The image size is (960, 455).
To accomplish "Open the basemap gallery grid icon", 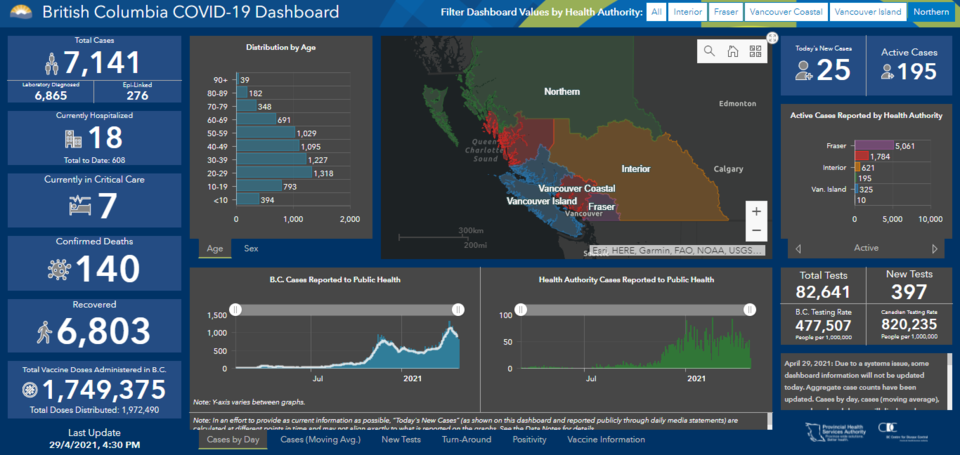I will click(x=754, y=51).
